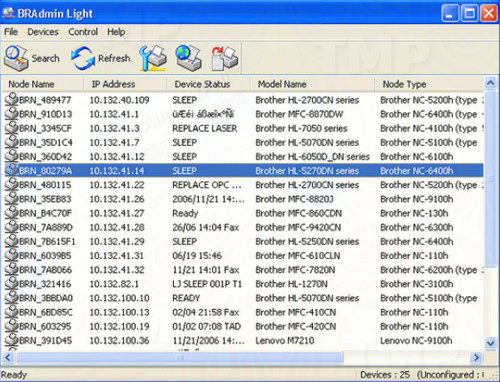Select the printer icon for BRN_35D1C4
This screenshot has height=382, width=500.
11,142
